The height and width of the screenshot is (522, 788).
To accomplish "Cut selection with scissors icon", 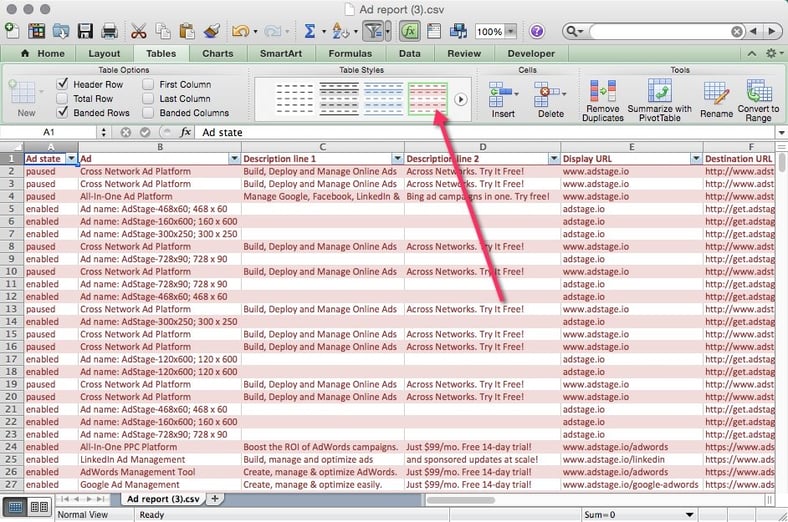I will tap(138, 31).
